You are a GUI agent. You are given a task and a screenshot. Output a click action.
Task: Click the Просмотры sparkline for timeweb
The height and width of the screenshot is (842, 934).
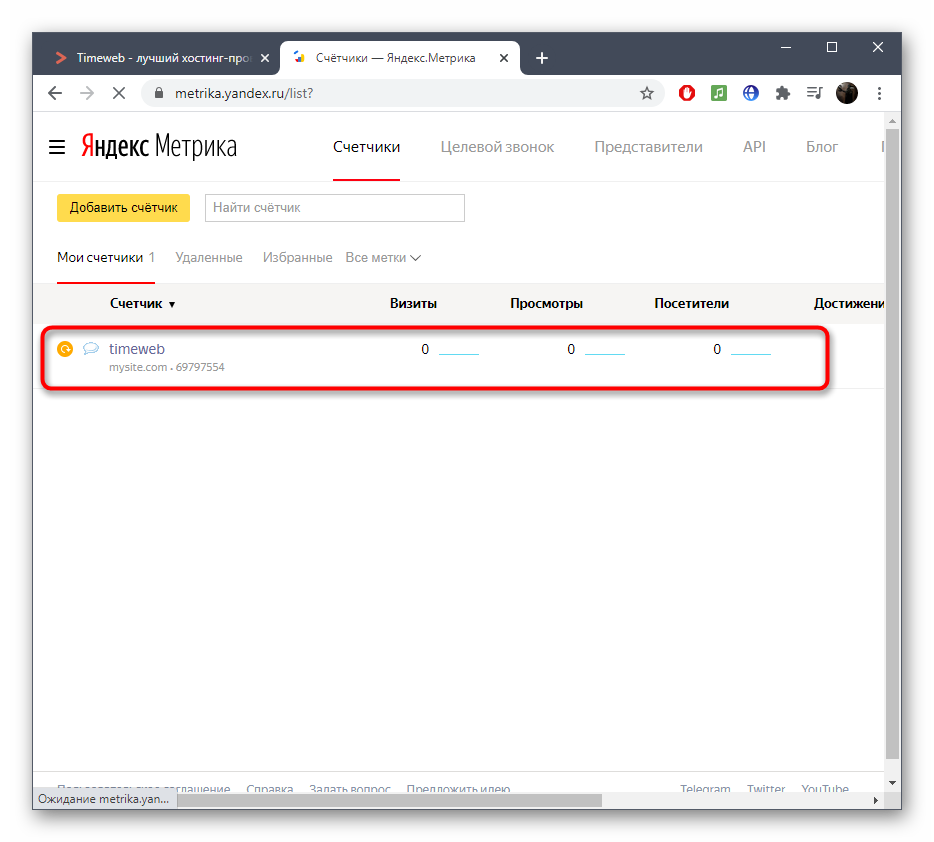605,353
